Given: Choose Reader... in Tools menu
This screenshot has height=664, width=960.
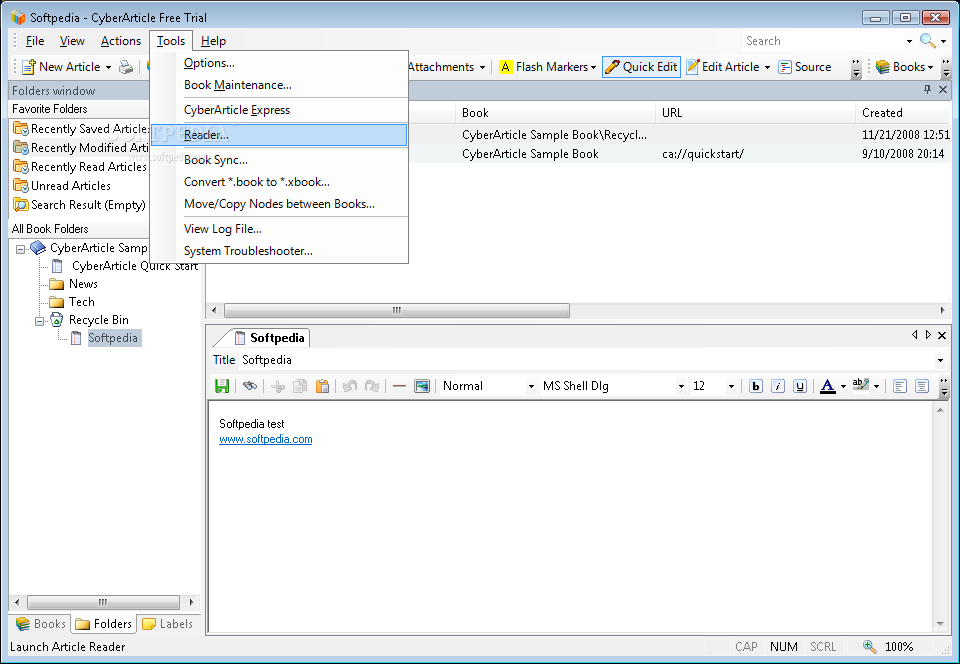Looking at the screenshot, I should (279, 135).
